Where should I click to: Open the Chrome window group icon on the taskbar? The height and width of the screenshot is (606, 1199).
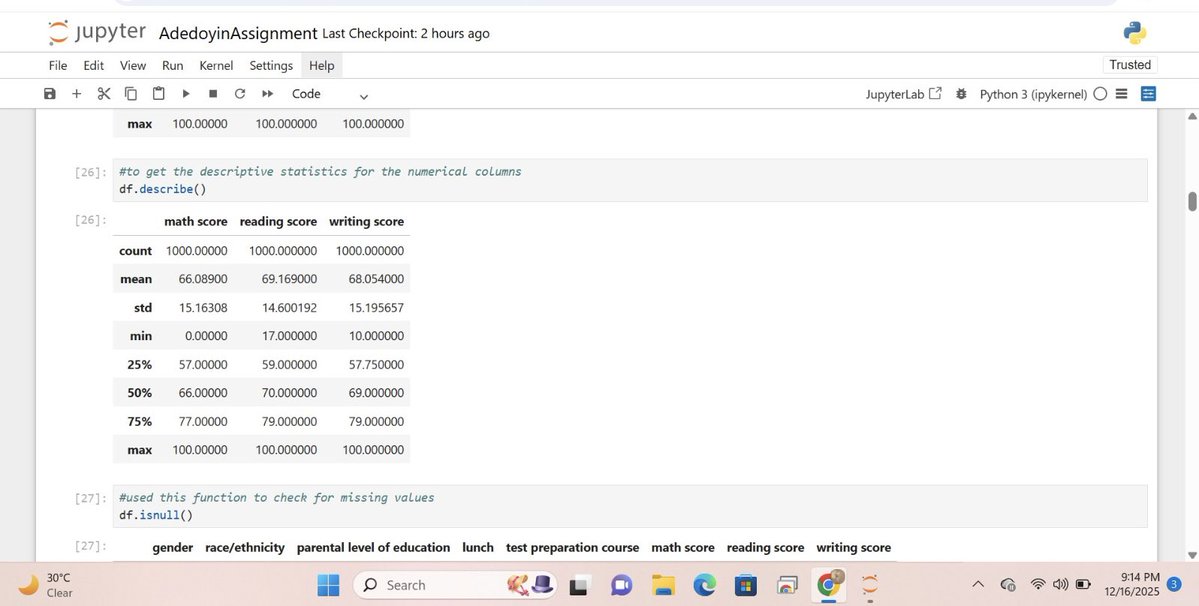coord(787,585)
